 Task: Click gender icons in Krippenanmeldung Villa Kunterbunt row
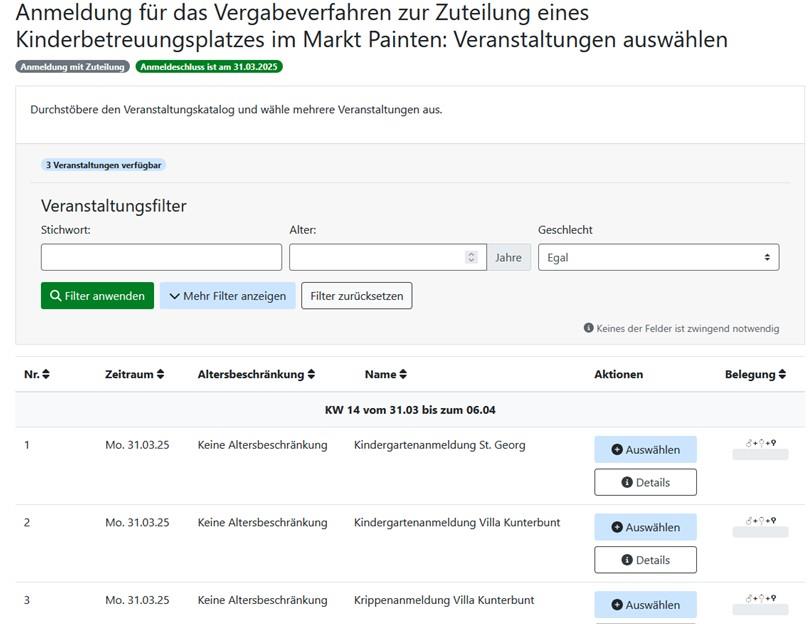pyautogui.click(x=761, y=598)
